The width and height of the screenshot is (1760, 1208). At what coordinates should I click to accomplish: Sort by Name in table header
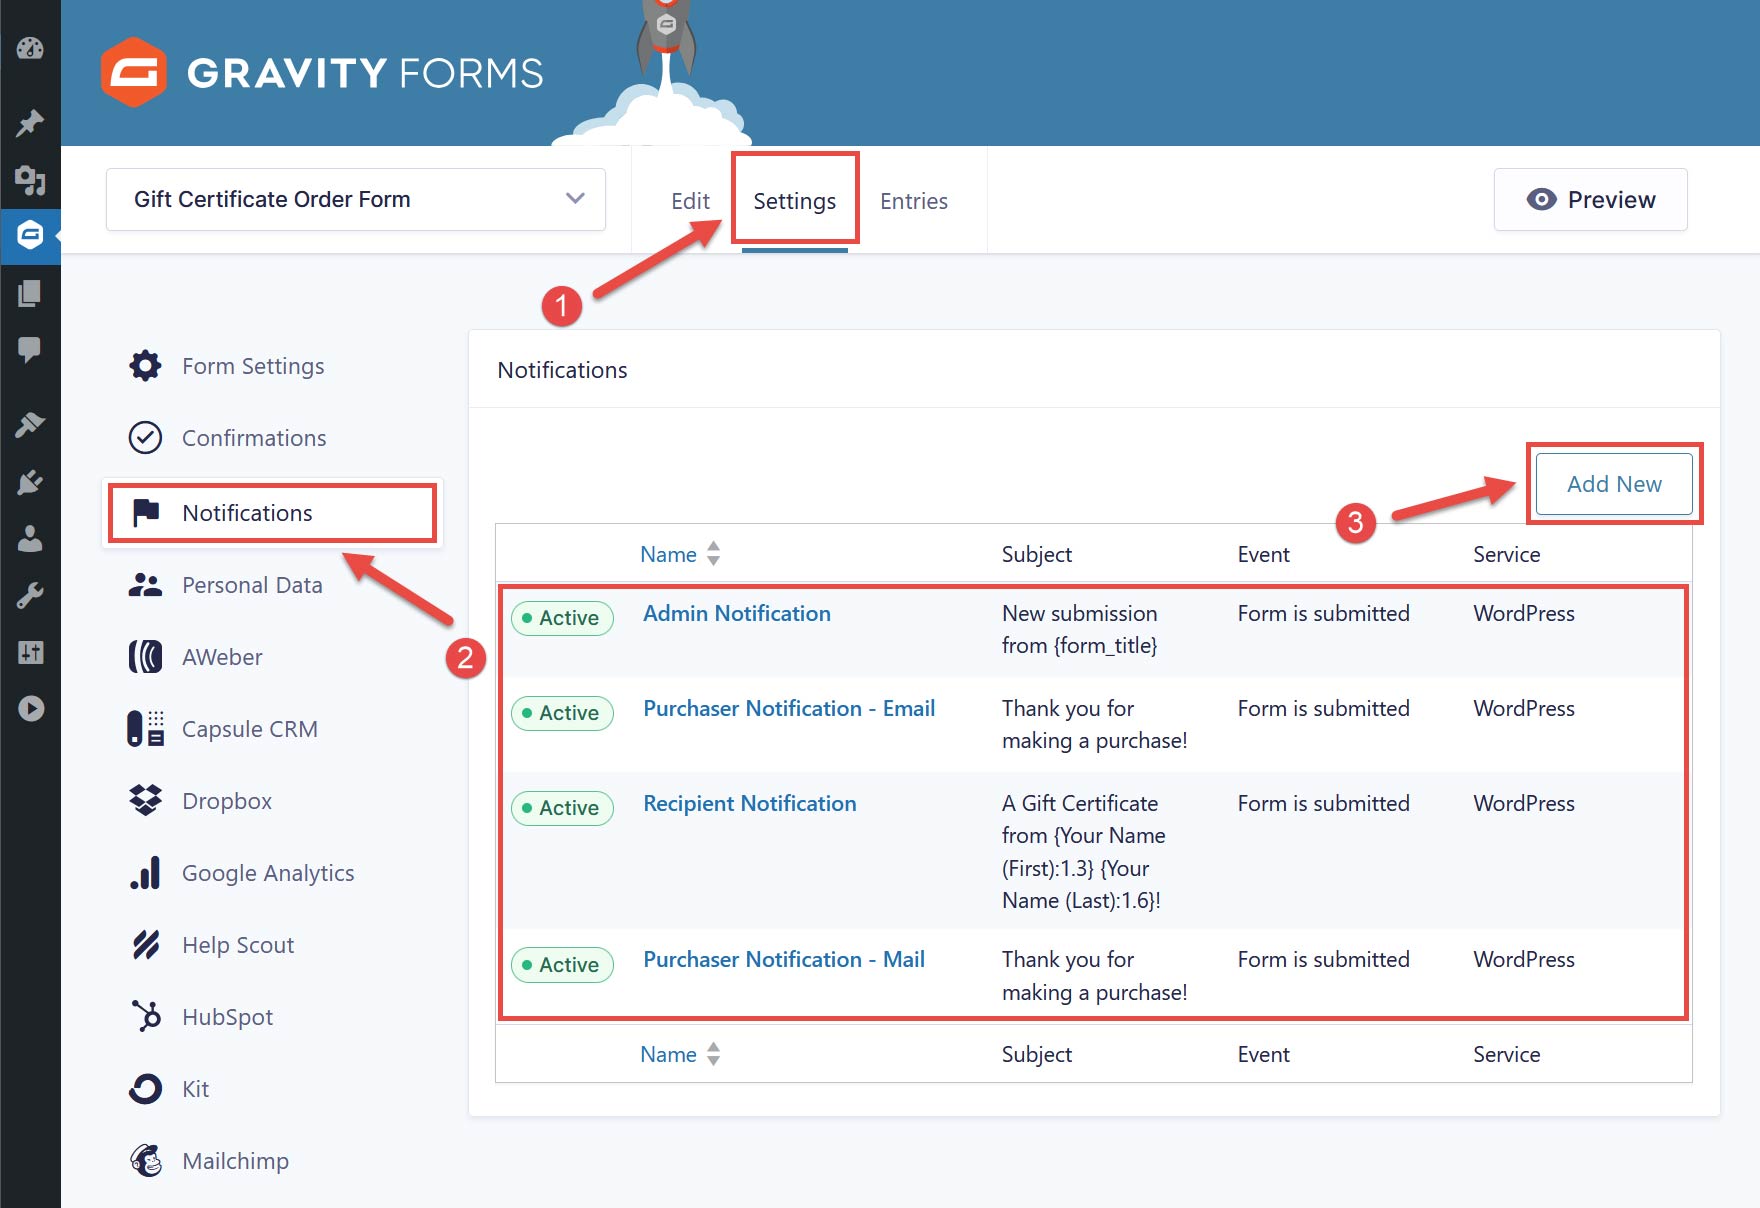680,554
